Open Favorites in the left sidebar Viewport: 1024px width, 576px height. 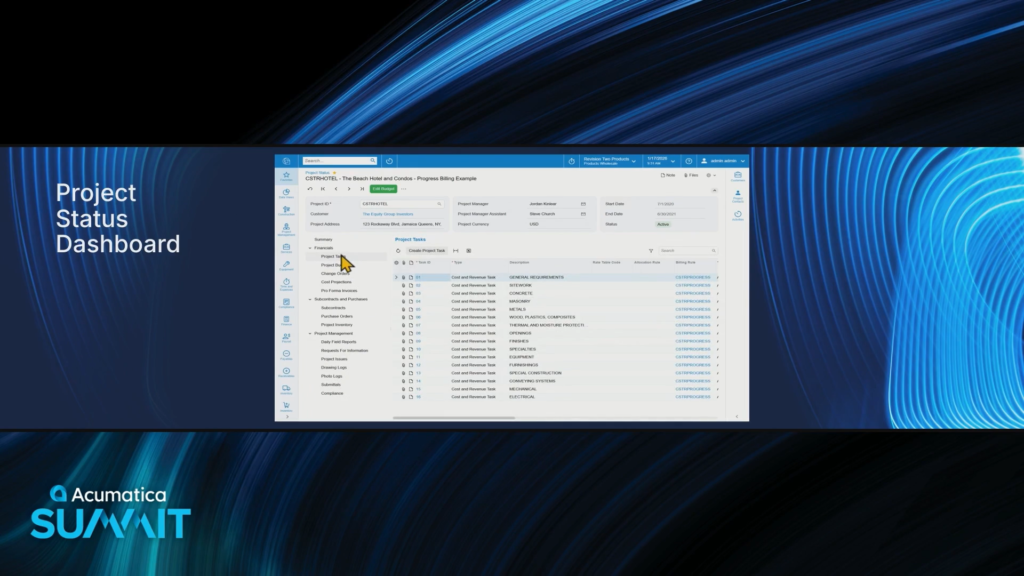[x=286, y=176]
